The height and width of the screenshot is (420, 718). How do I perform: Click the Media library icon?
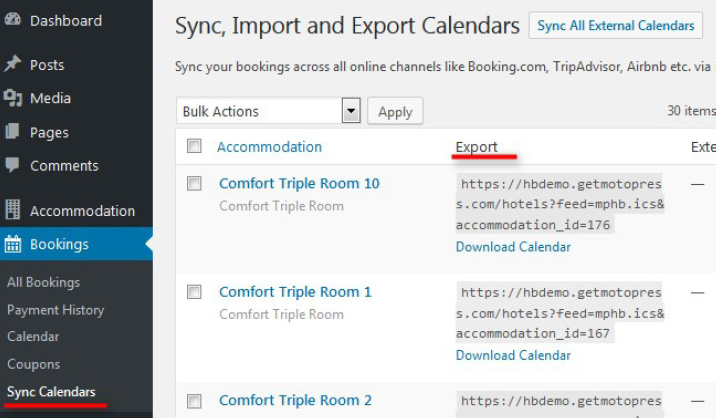12,98
